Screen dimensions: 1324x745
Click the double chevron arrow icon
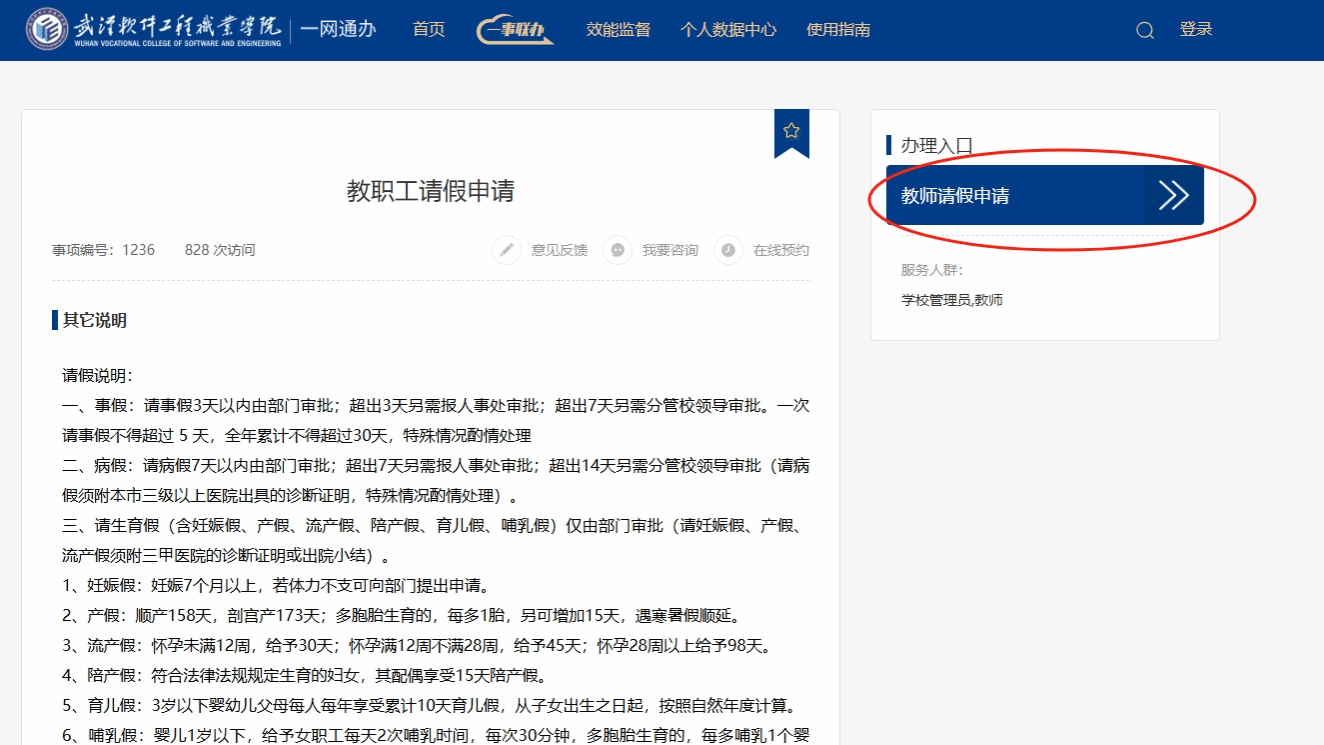tap(1173, 196)
